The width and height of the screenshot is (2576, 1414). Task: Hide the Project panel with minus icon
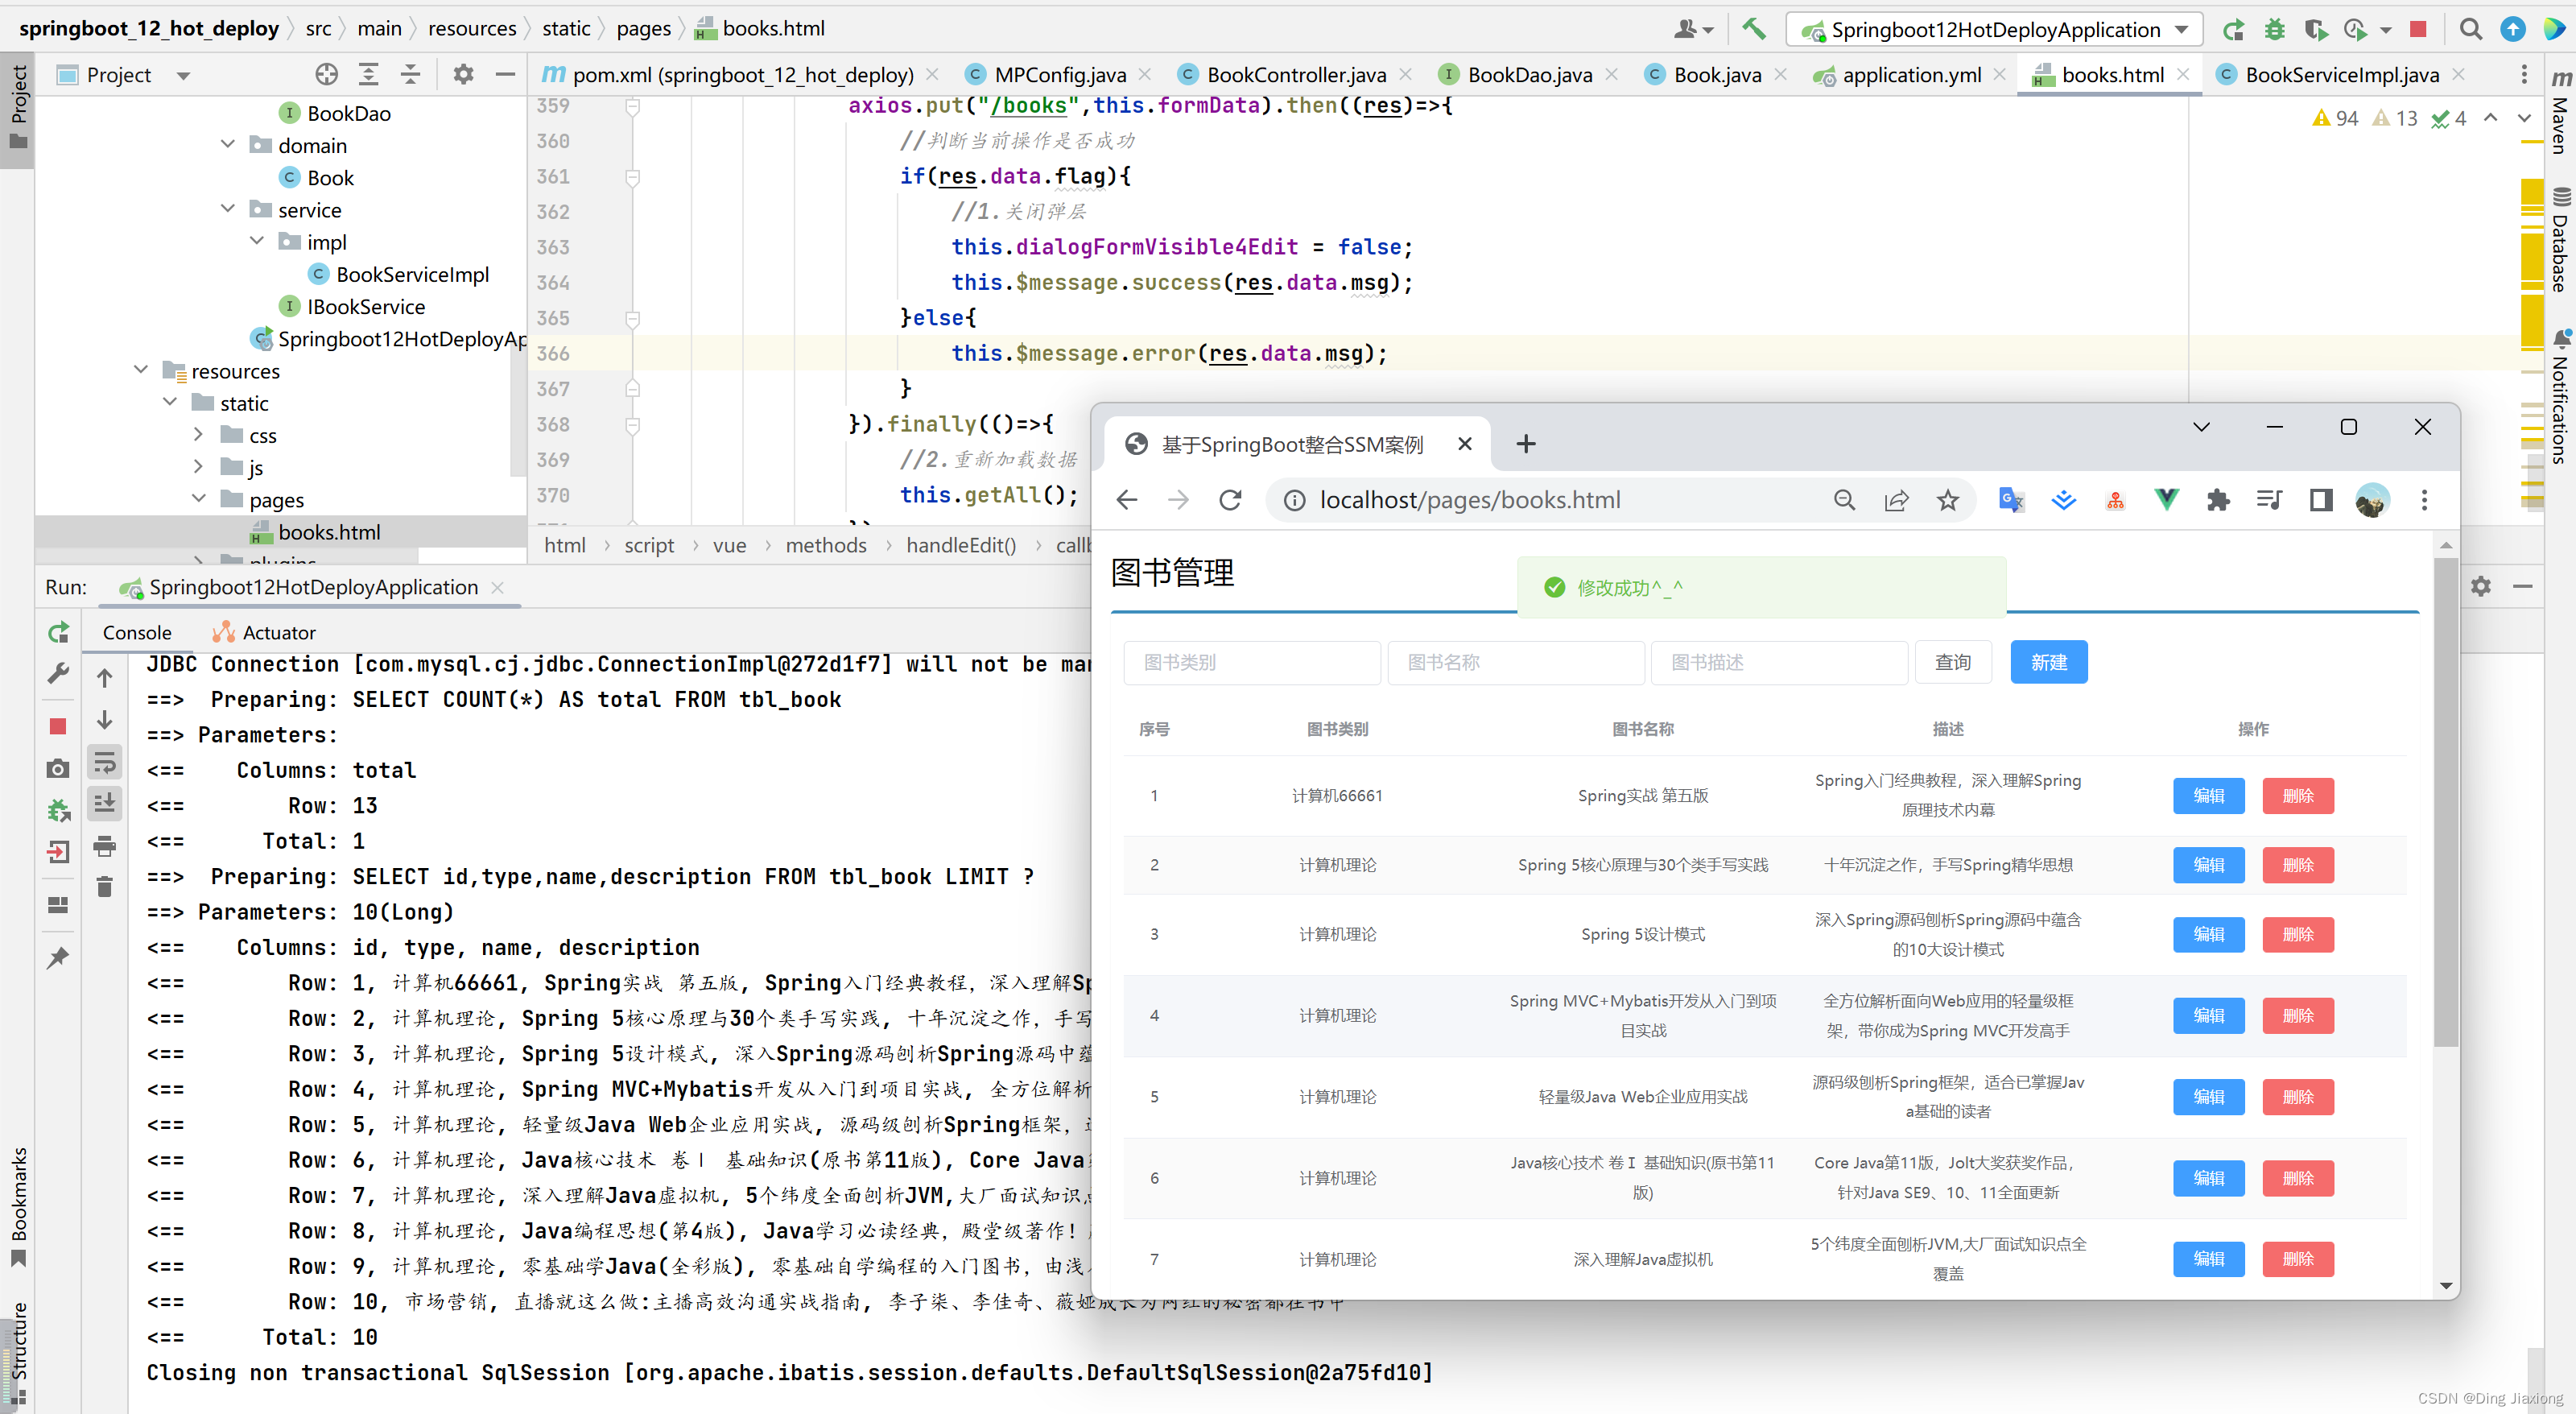(x=505, y=74)
